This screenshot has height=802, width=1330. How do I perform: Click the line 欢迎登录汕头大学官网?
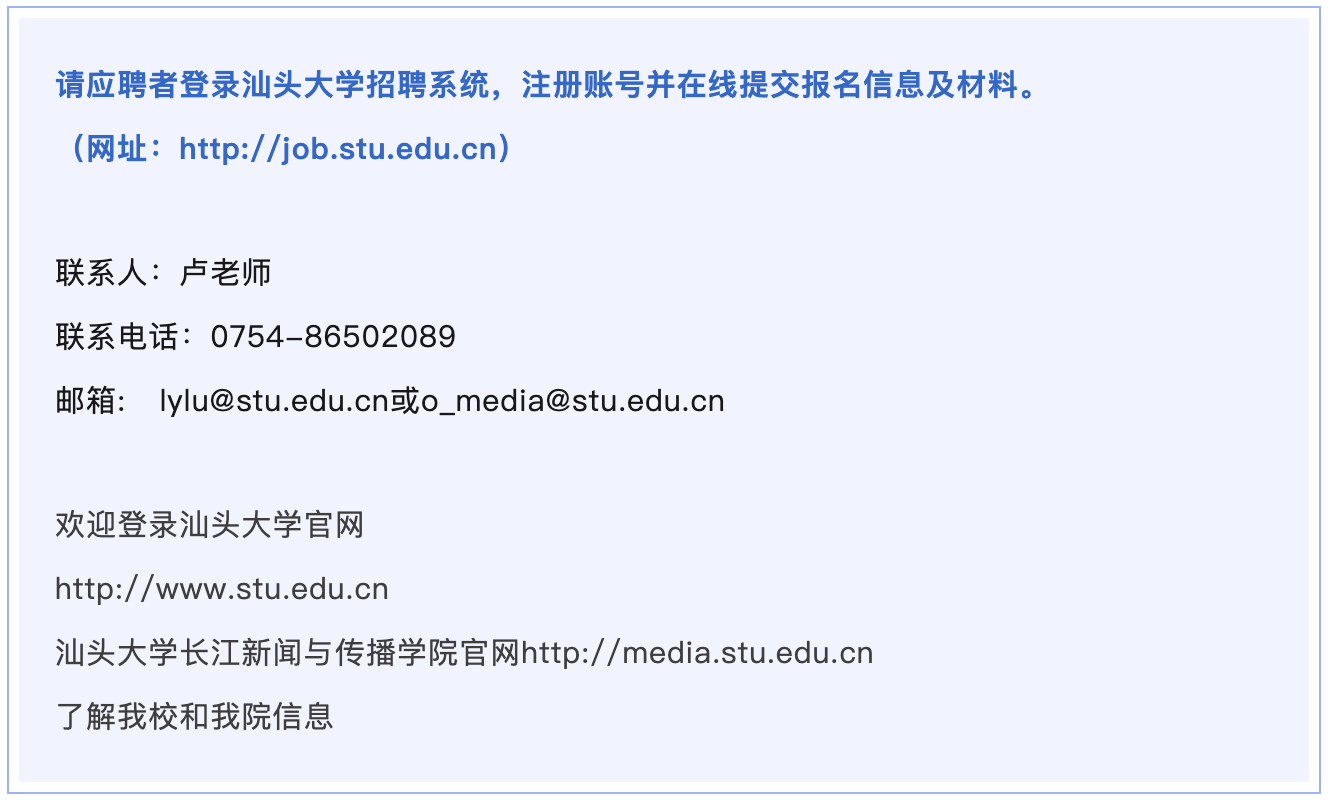coord(210,525)
